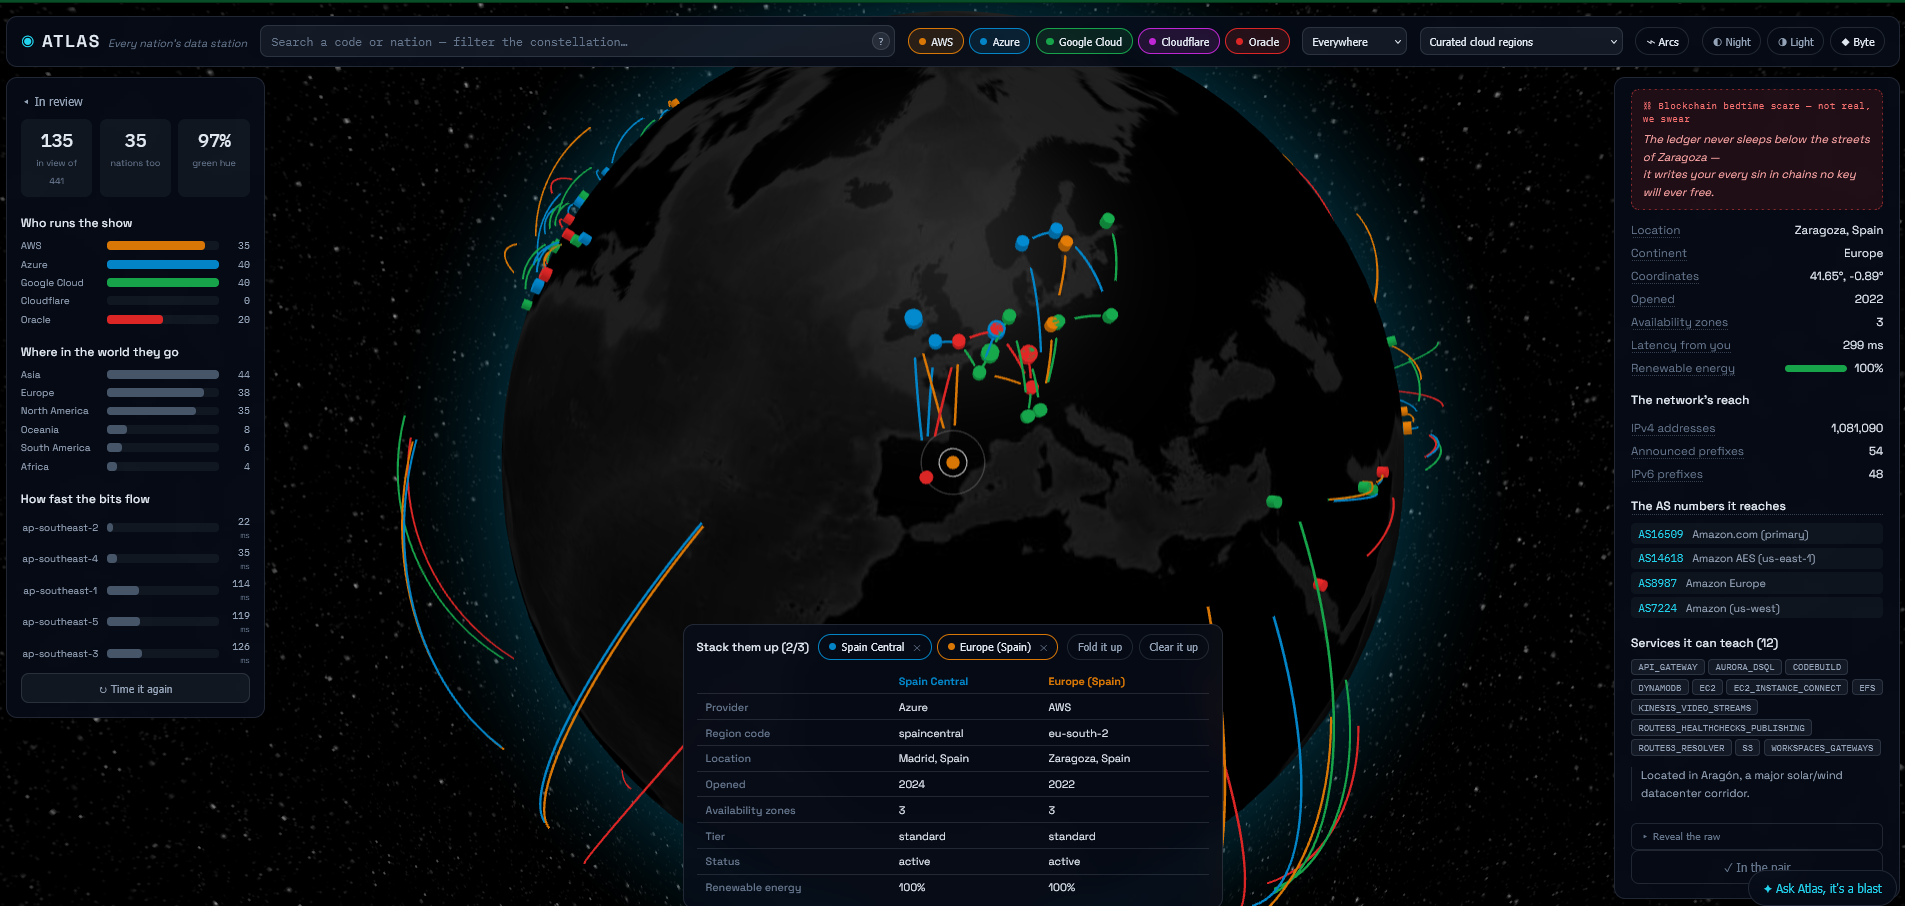Screen dimensions: 1905x906
Task: Select the ap-southeast-2 latency row
Action: click(135, 528)
